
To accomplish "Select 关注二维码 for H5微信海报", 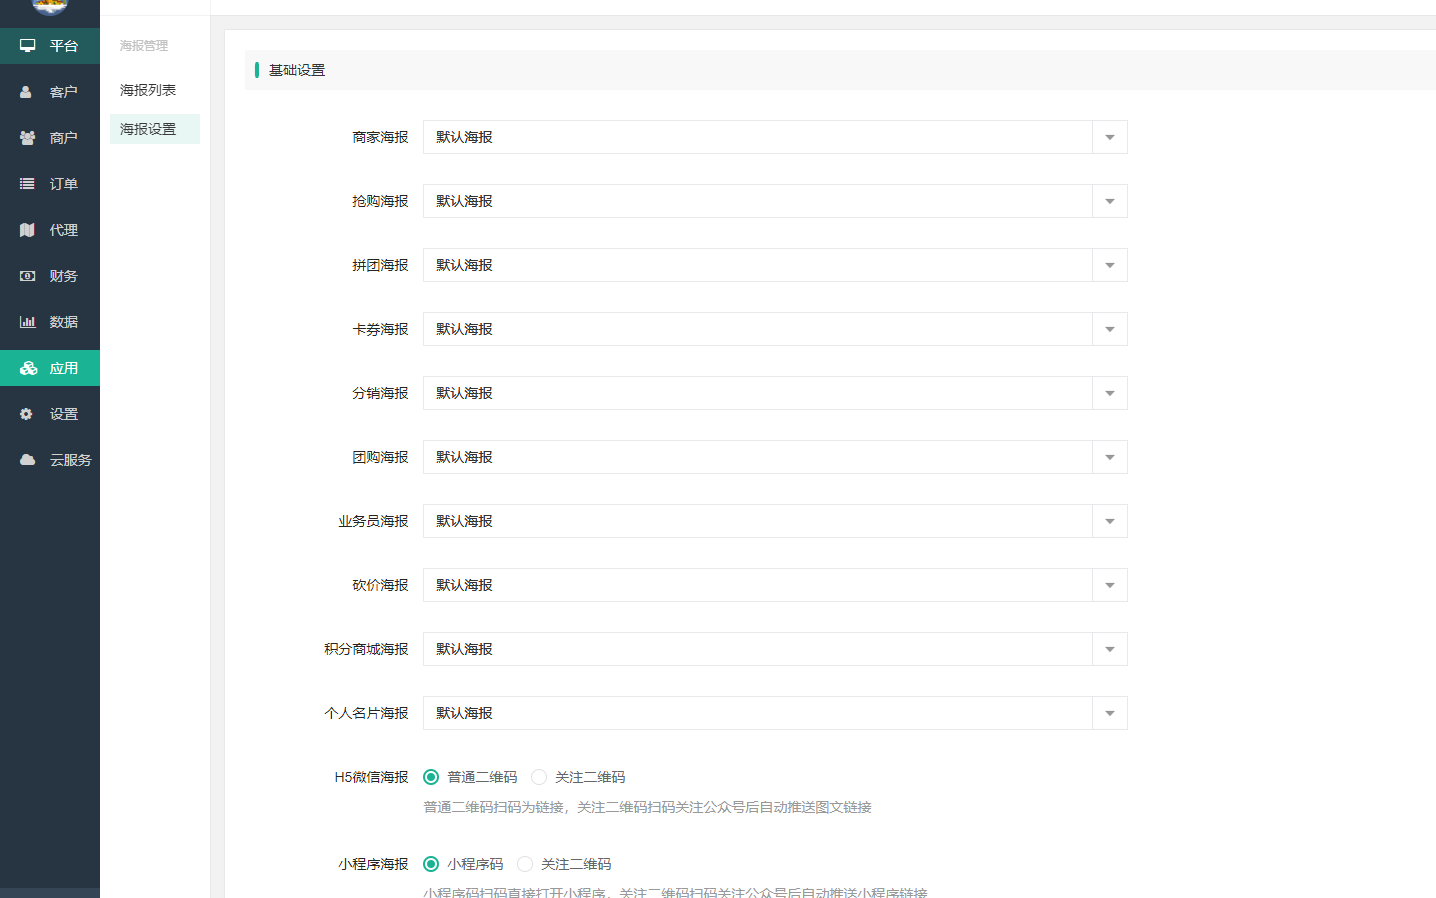I will click(x=539, y=777).
